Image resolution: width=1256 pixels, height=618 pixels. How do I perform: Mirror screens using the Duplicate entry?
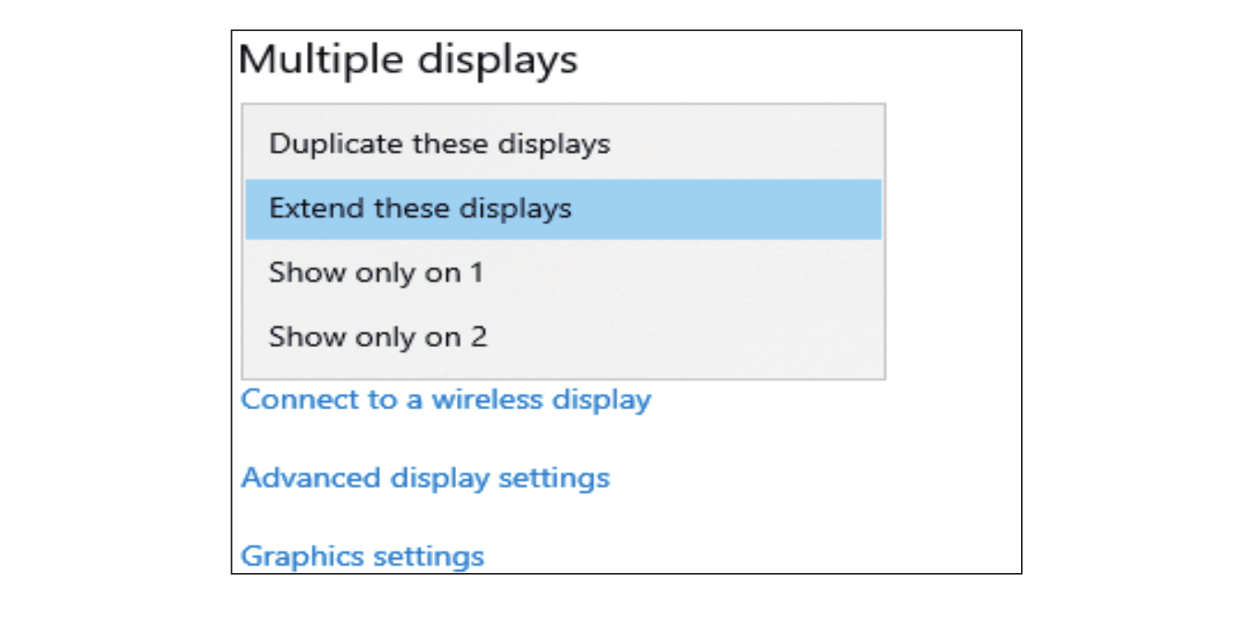tap(439, 144)
